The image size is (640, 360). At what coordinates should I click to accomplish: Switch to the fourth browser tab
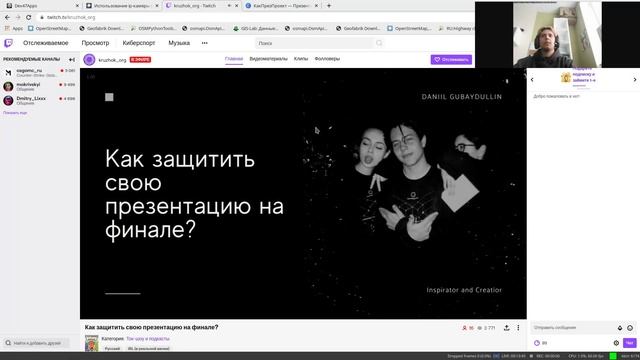[x=282, y=6]
